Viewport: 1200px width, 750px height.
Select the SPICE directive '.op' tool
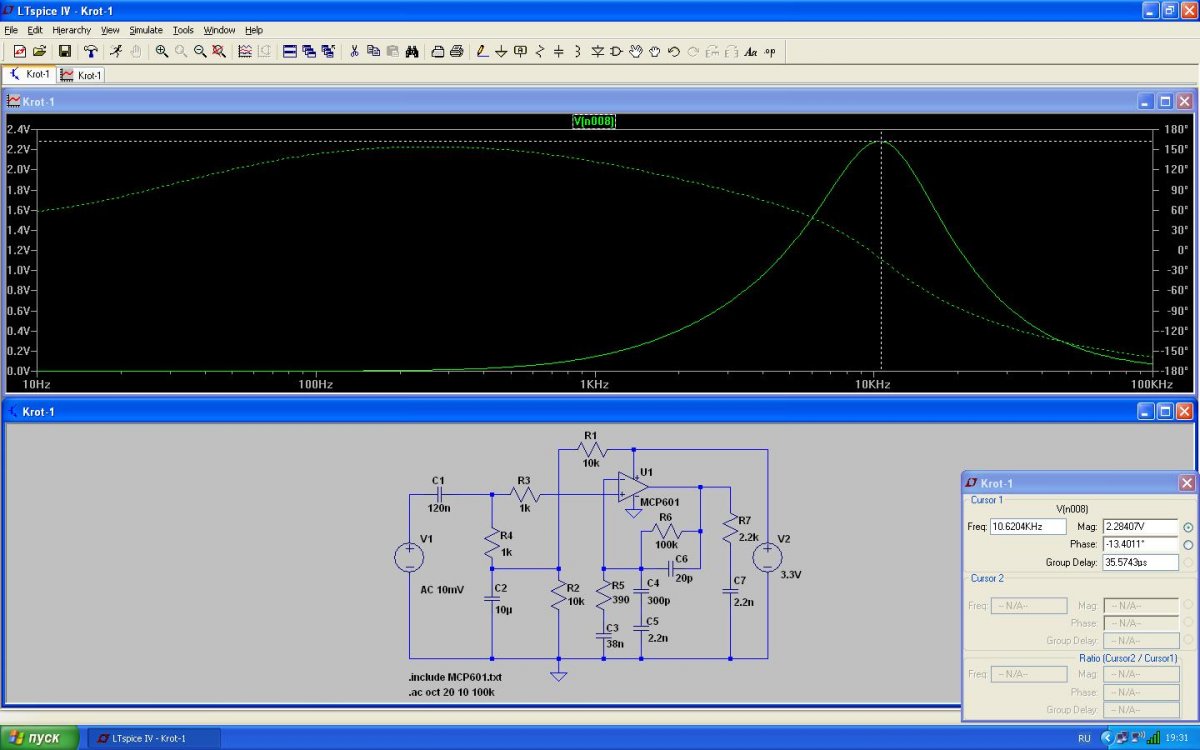pyautogui.click(x=770, y=51)
